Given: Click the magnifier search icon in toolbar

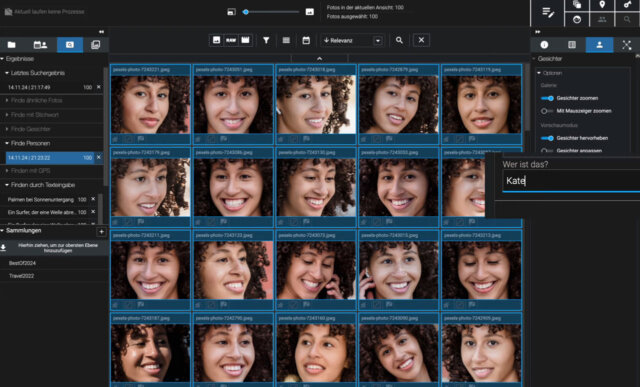Looking at the screenshot, I should (399, 40).
